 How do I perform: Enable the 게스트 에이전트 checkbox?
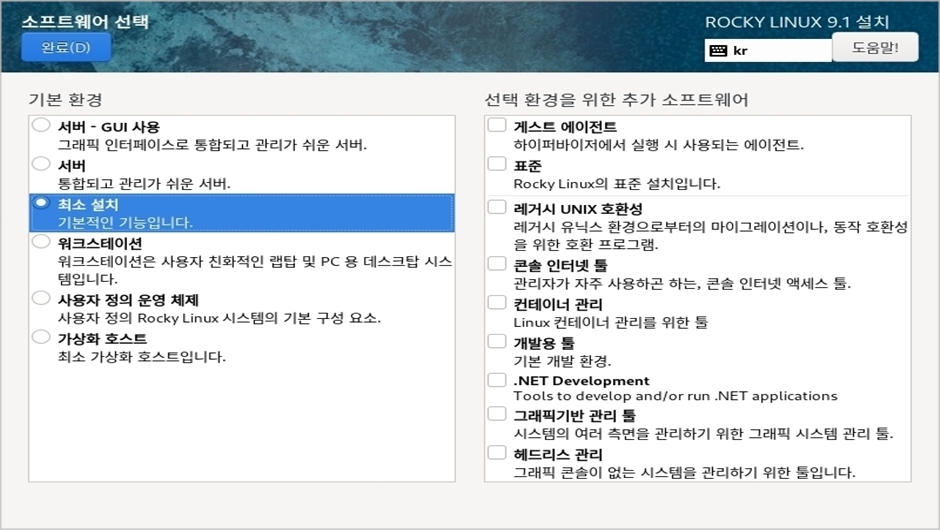(x=497, y=125)
